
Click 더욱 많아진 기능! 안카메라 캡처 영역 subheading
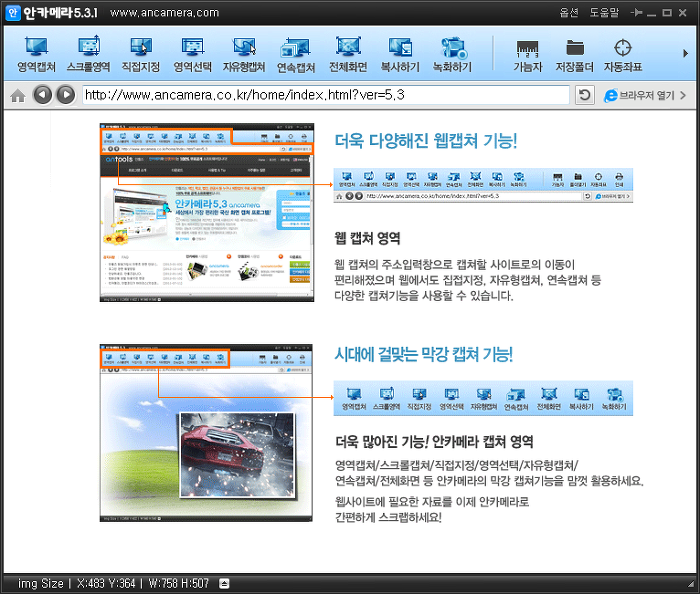click(x=434, y=442)
